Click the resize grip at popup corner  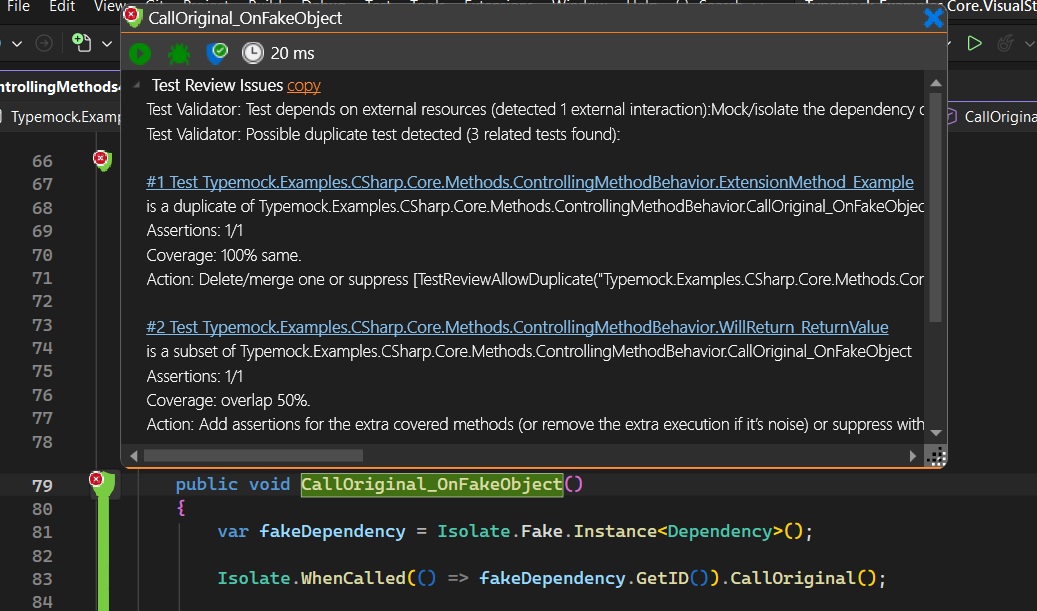click(x=936, y=456)
